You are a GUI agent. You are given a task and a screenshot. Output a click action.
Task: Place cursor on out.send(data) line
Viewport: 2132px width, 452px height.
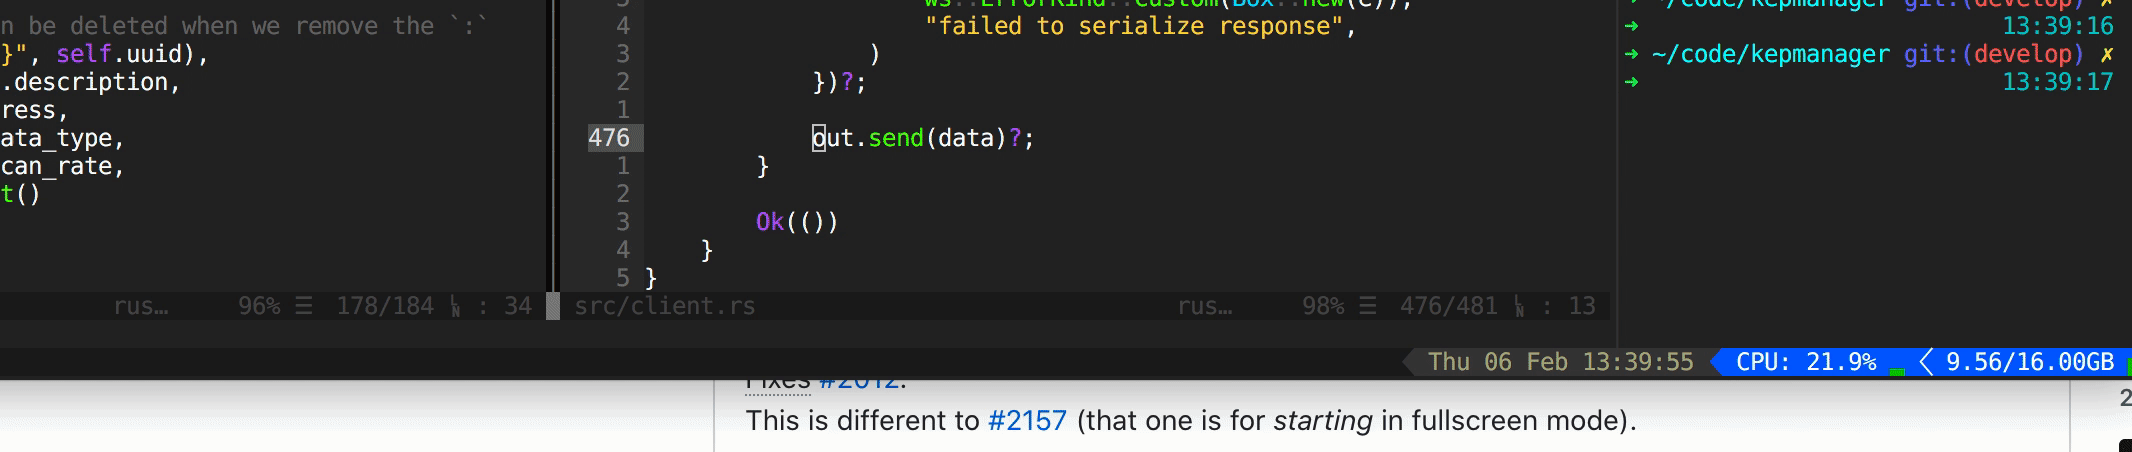922,138
